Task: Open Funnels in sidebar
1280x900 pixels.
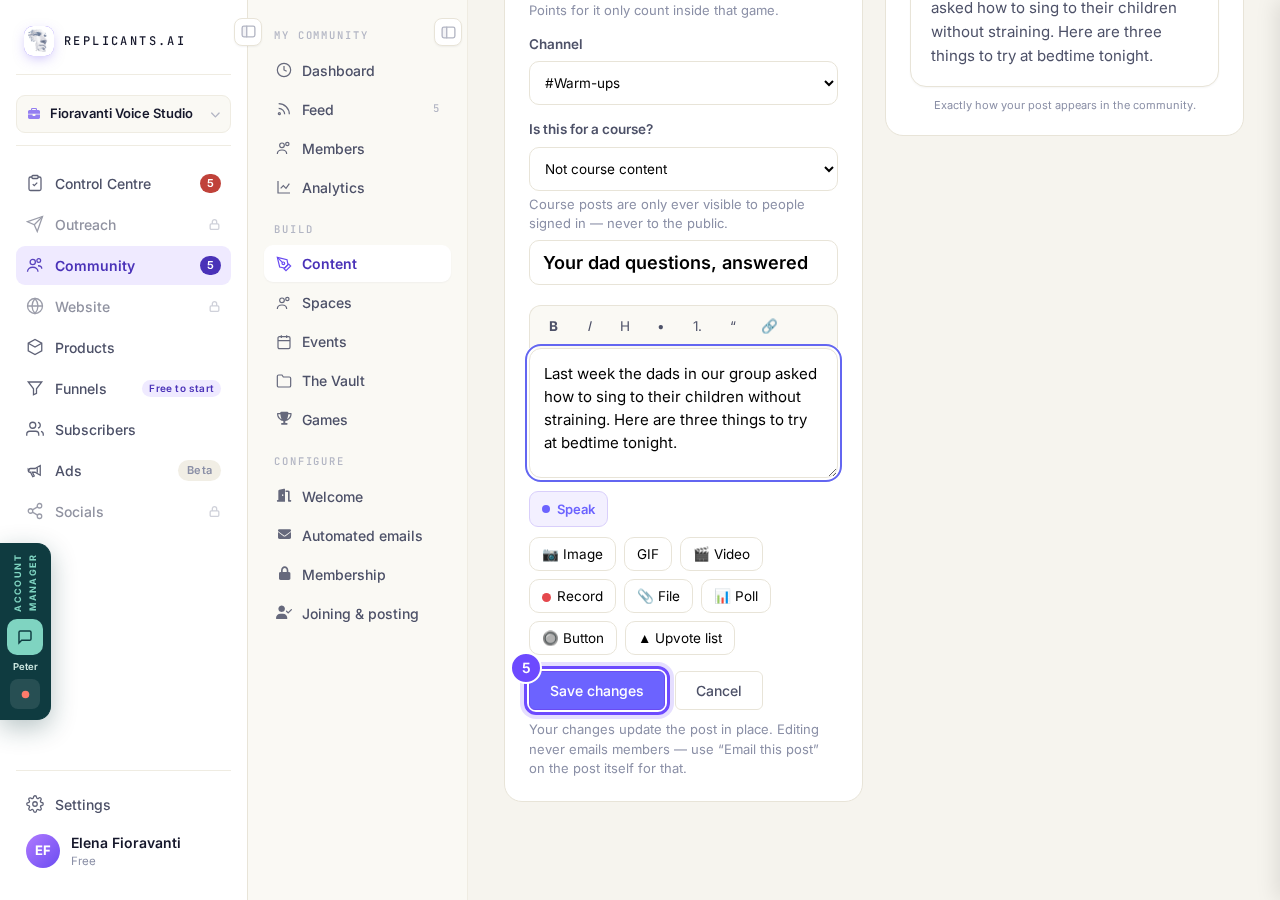Action: tap(123, 389)
